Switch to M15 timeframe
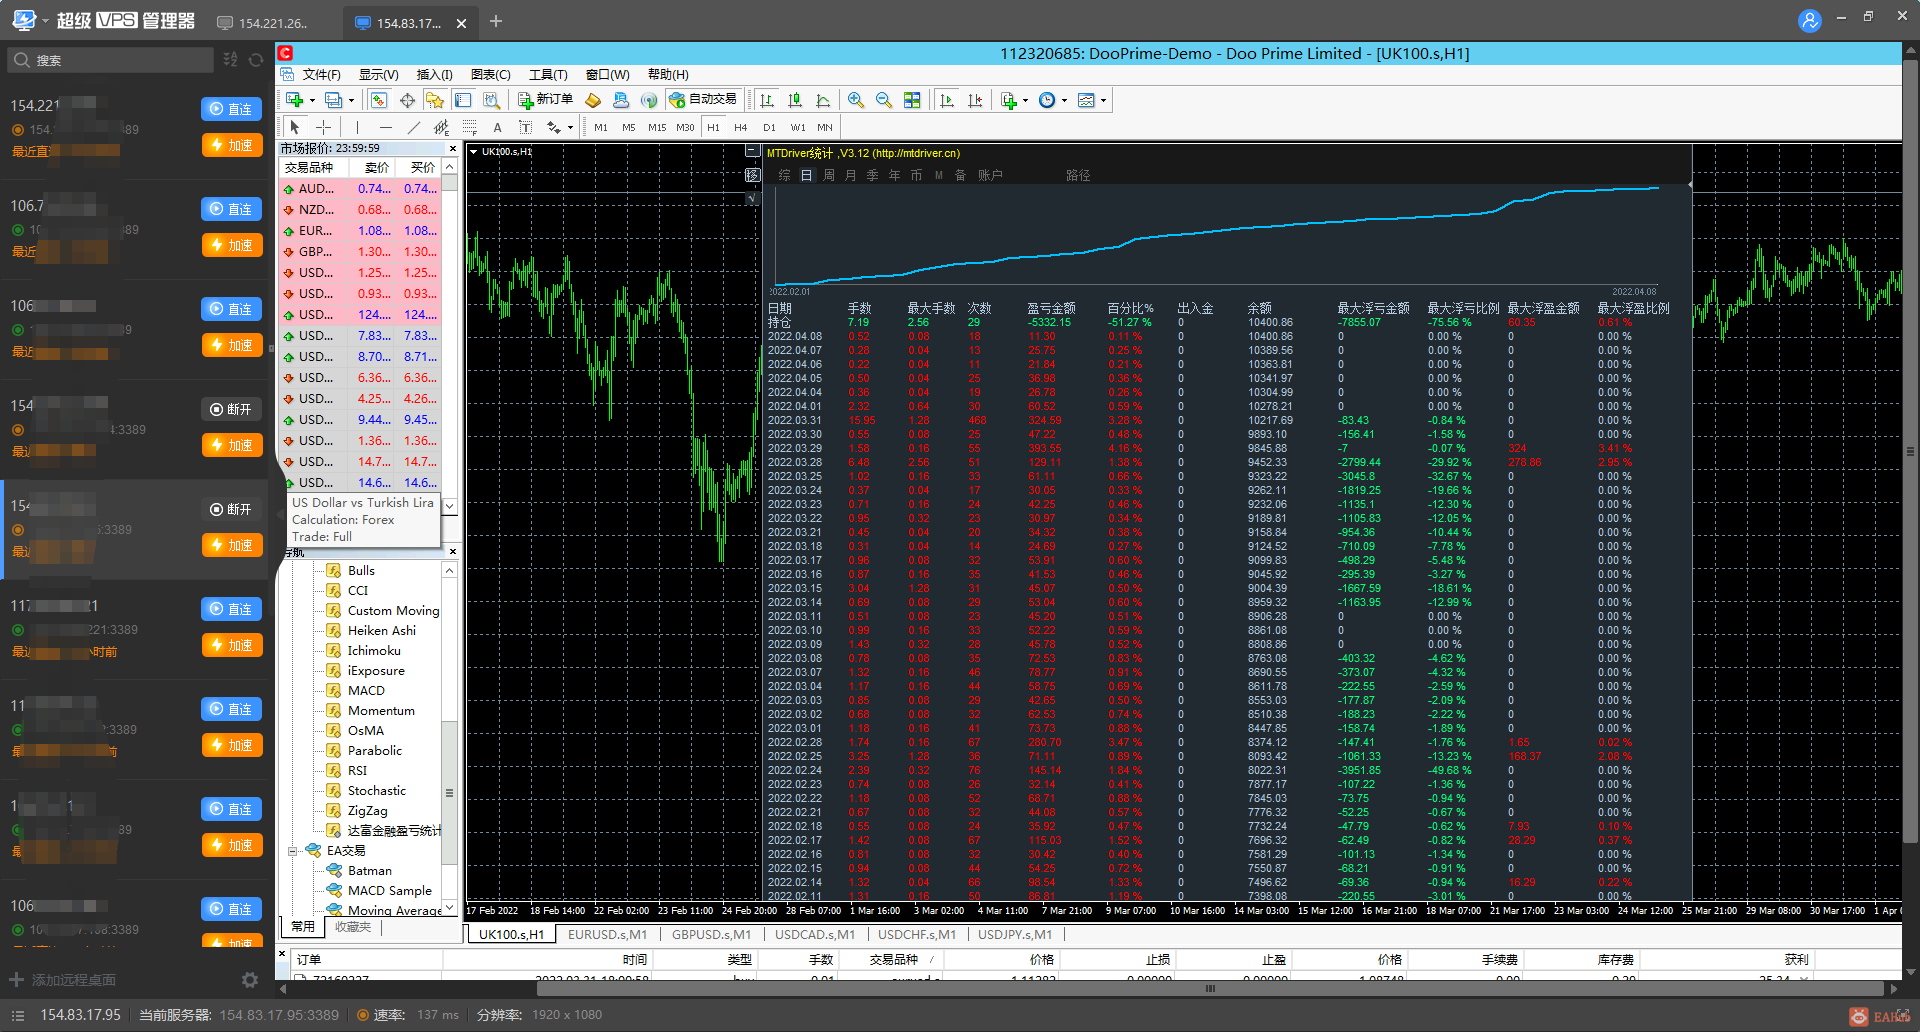 [657, 127]
